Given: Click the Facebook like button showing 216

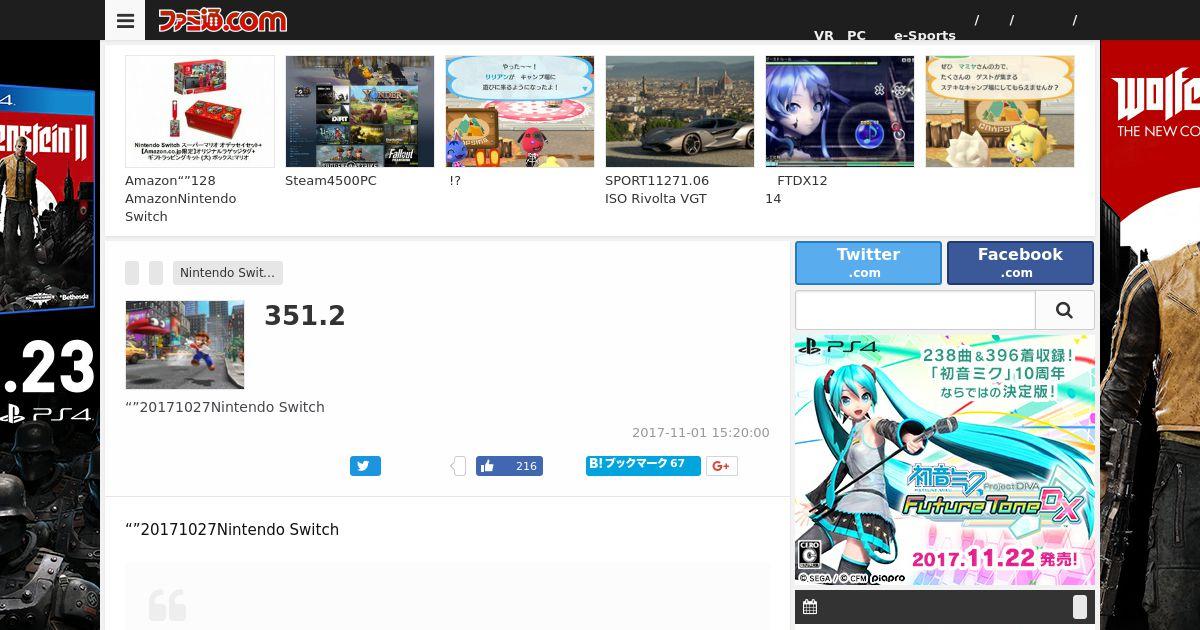Looking at the screenshot, I should pos(509,466).
